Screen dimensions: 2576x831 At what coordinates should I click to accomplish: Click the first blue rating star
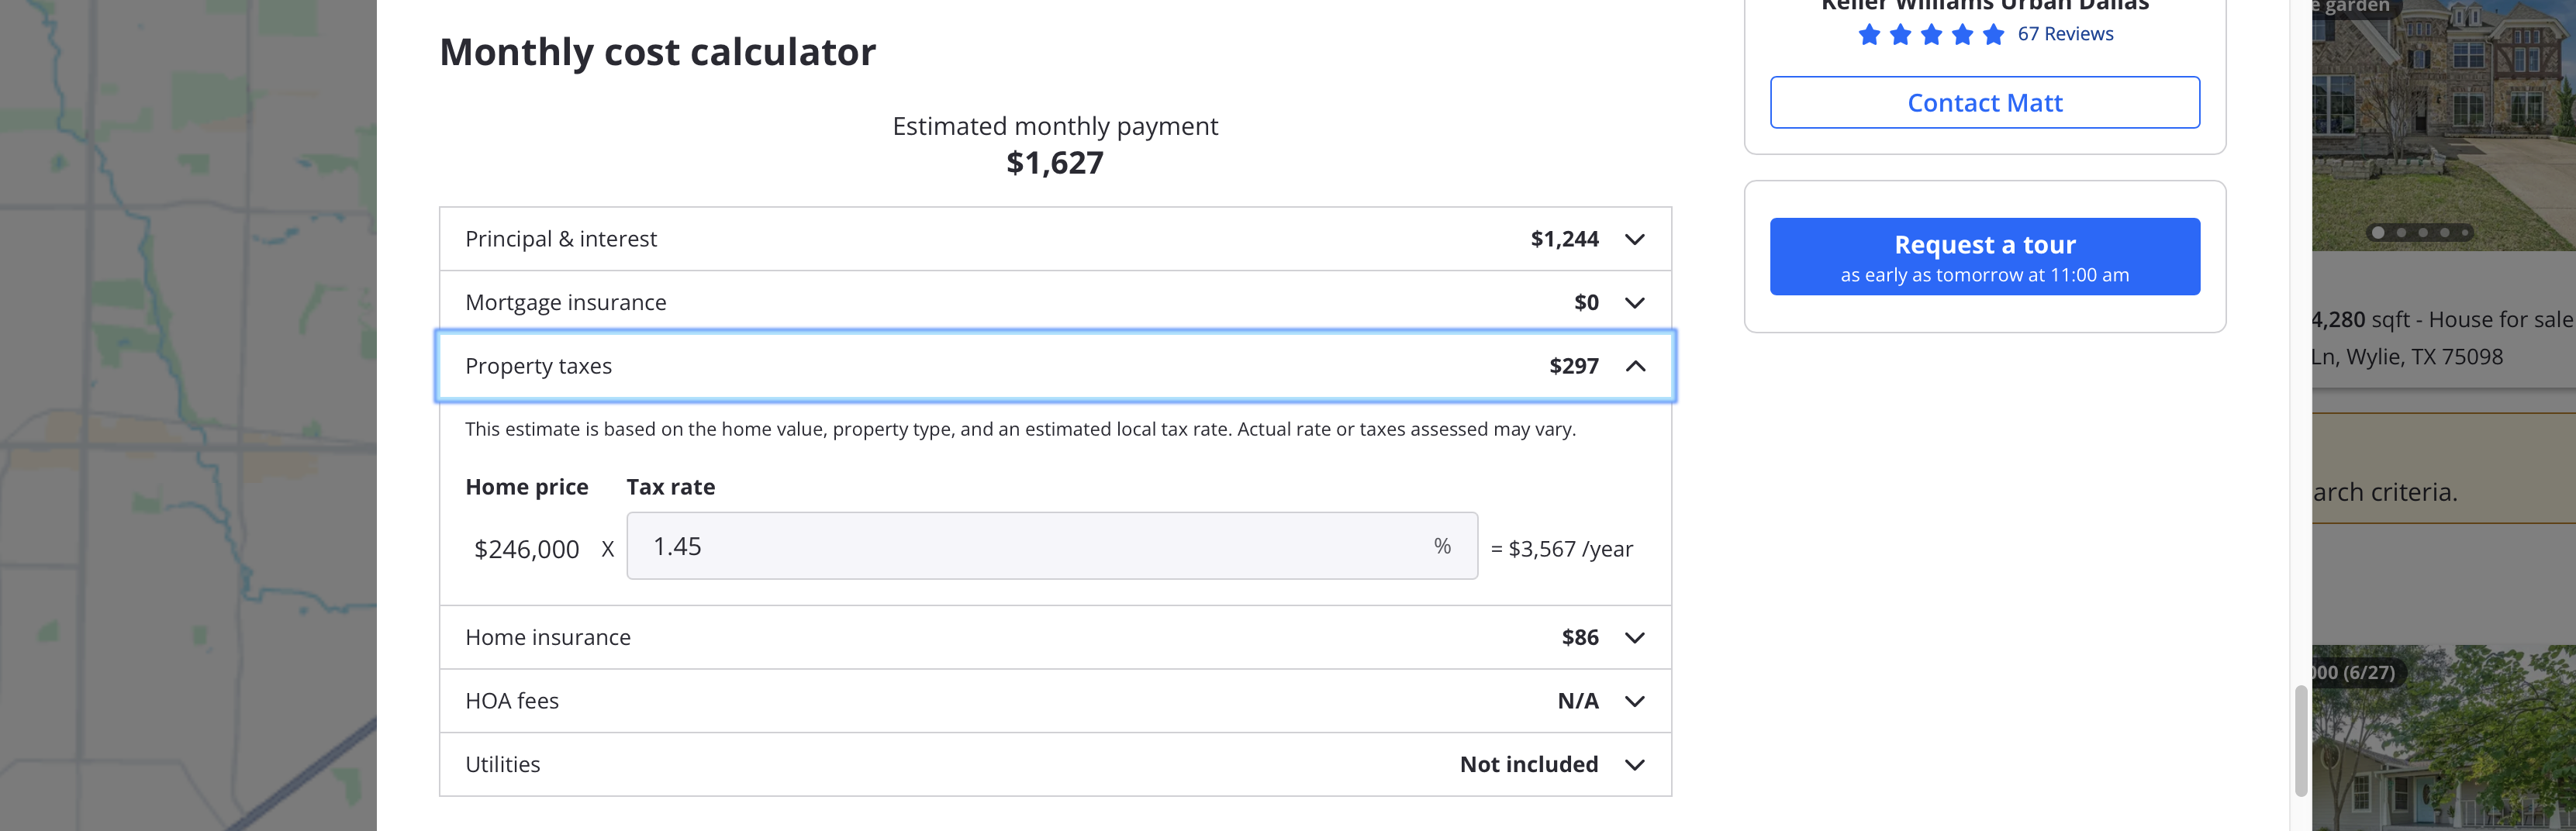click(1869, 35)
